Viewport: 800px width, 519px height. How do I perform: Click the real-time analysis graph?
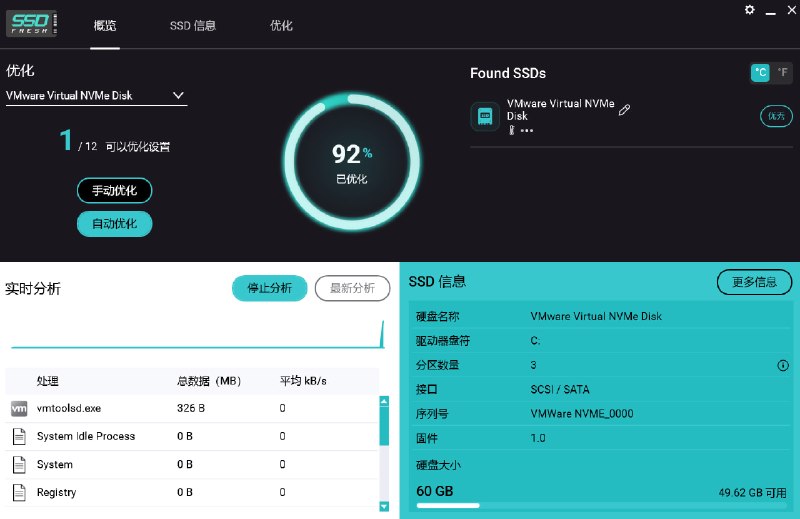[x=197, y=334]
